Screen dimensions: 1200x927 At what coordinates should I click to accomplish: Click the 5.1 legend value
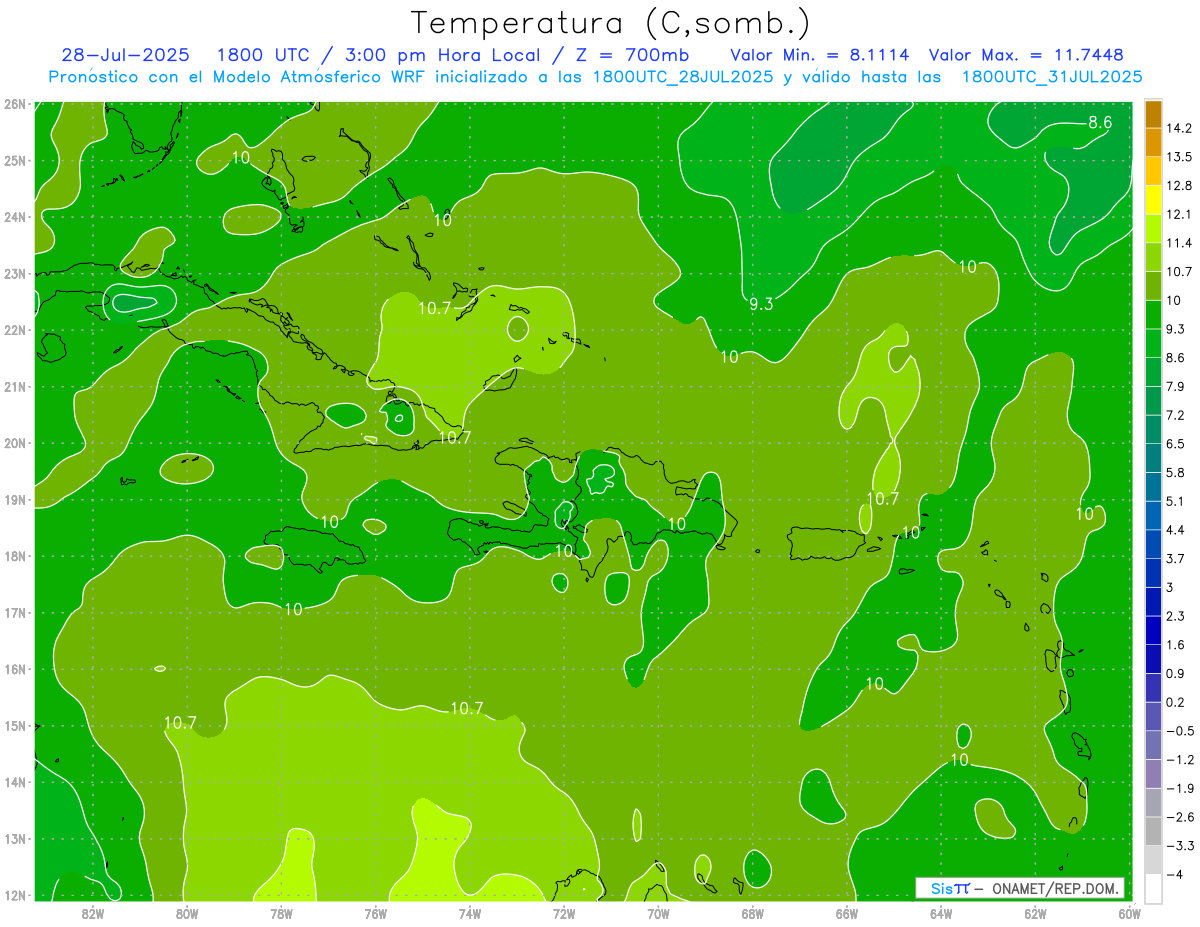coord(1175,501)
